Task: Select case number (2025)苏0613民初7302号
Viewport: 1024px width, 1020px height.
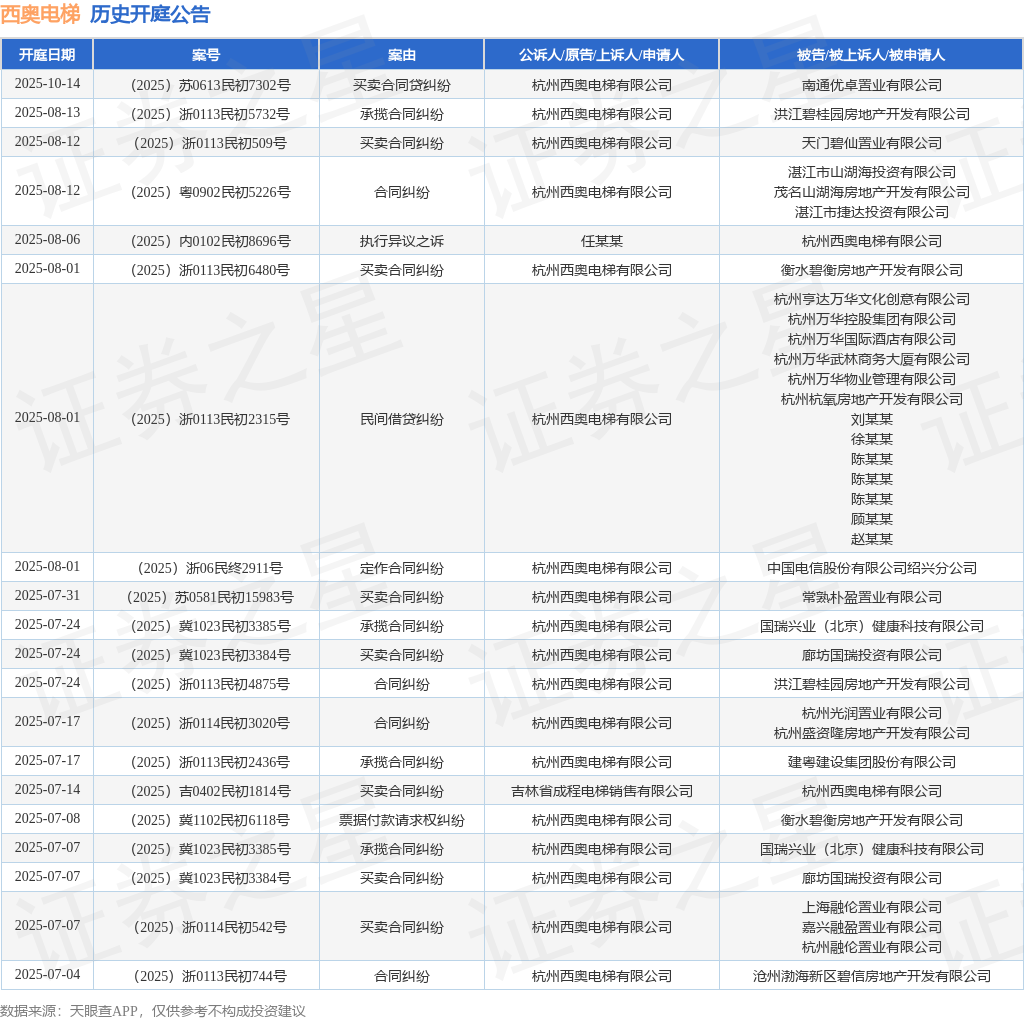Action: 210,86
